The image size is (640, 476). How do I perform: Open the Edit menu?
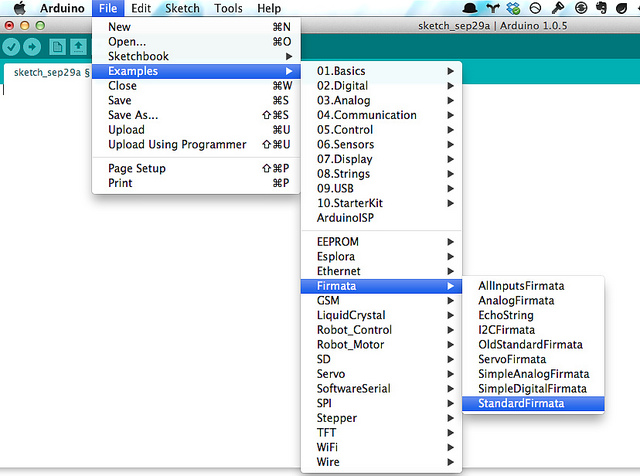(x=141, y=8)
